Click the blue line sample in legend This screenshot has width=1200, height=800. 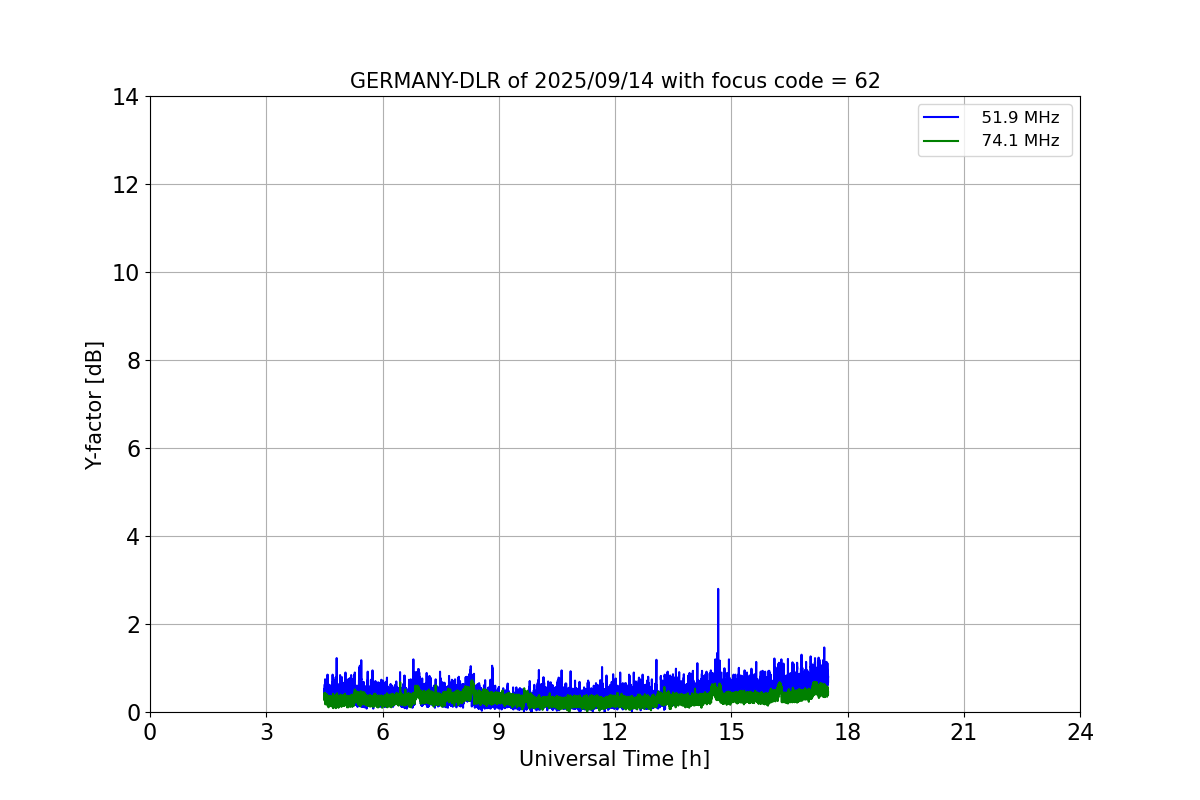pos(941,118)
